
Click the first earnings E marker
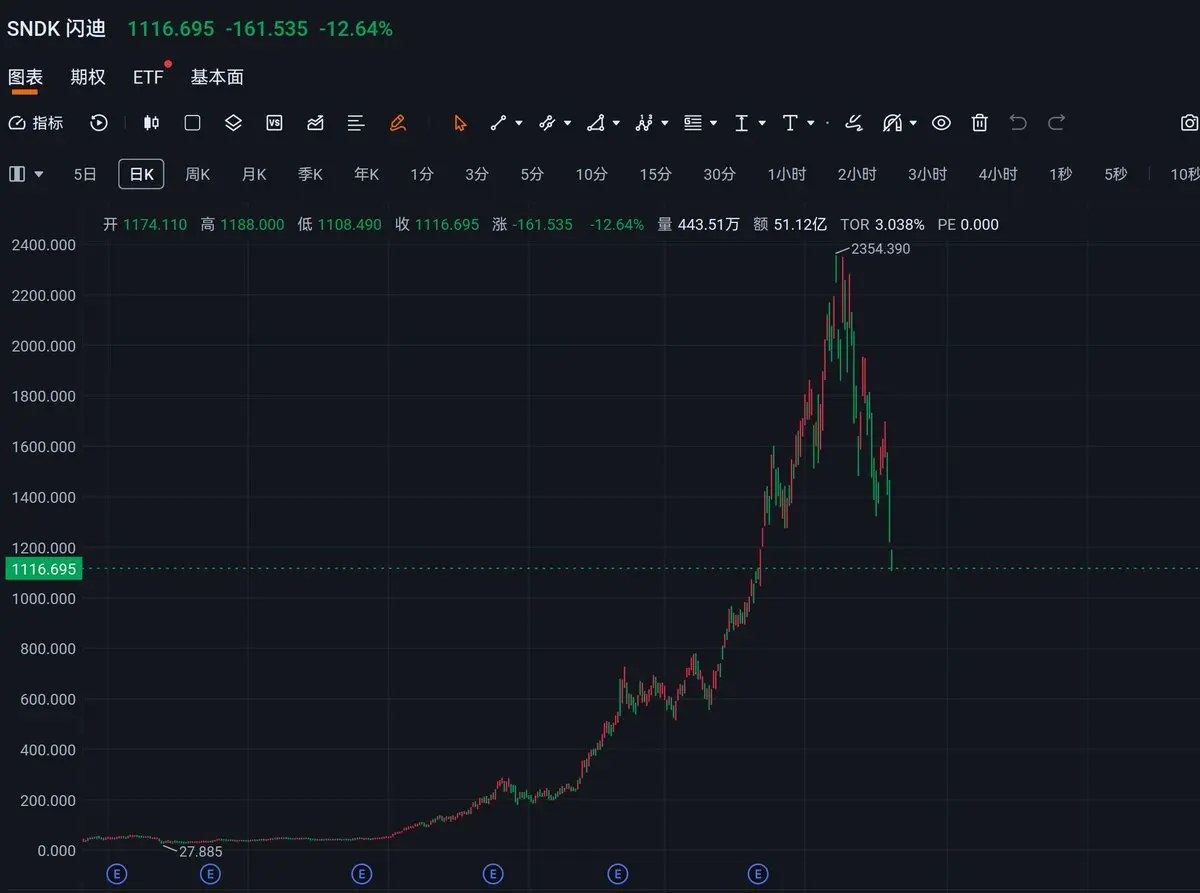coord(116,874)
